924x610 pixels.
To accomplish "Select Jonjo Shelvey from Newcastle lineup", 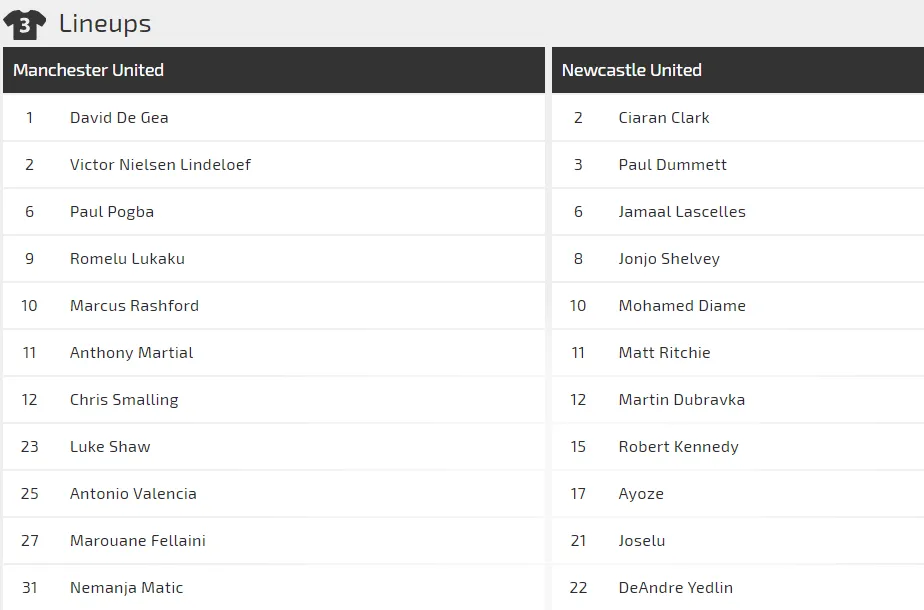I will tap(669, 258).
